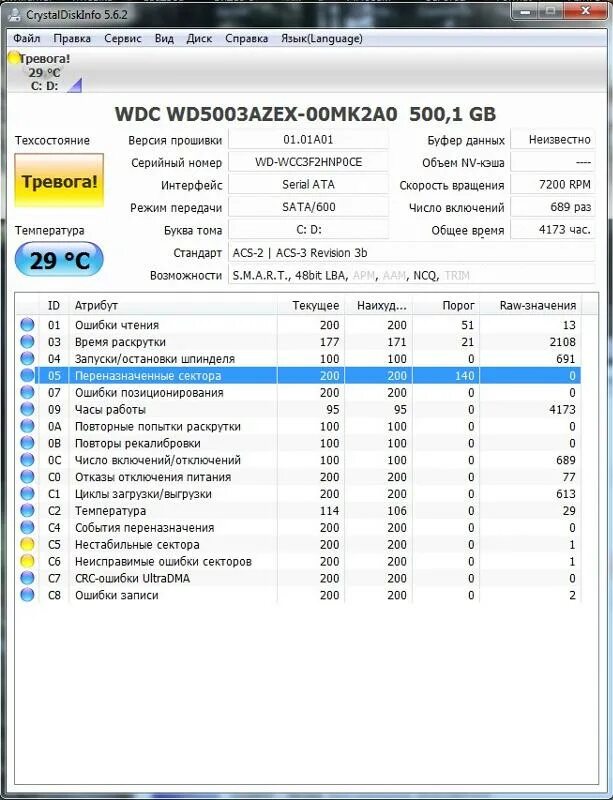Click the Текущее column header

click(x=311, y=306)
